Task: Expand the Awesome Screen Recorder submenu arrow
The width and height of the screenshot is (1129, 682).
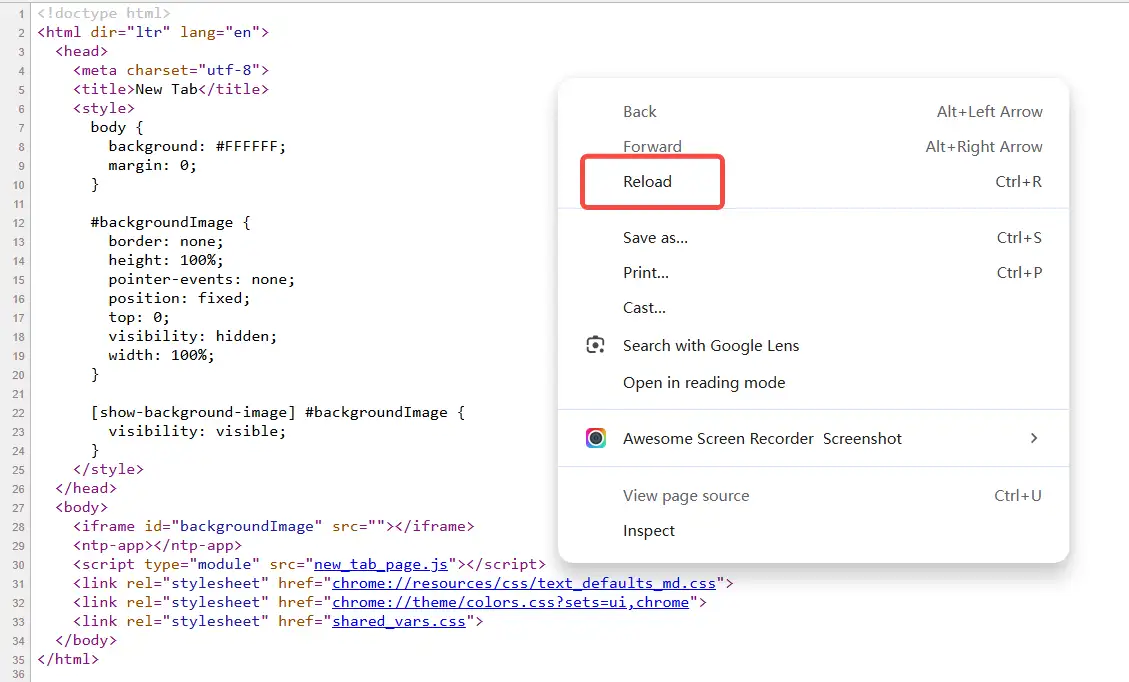Action: click(1034, 438)
